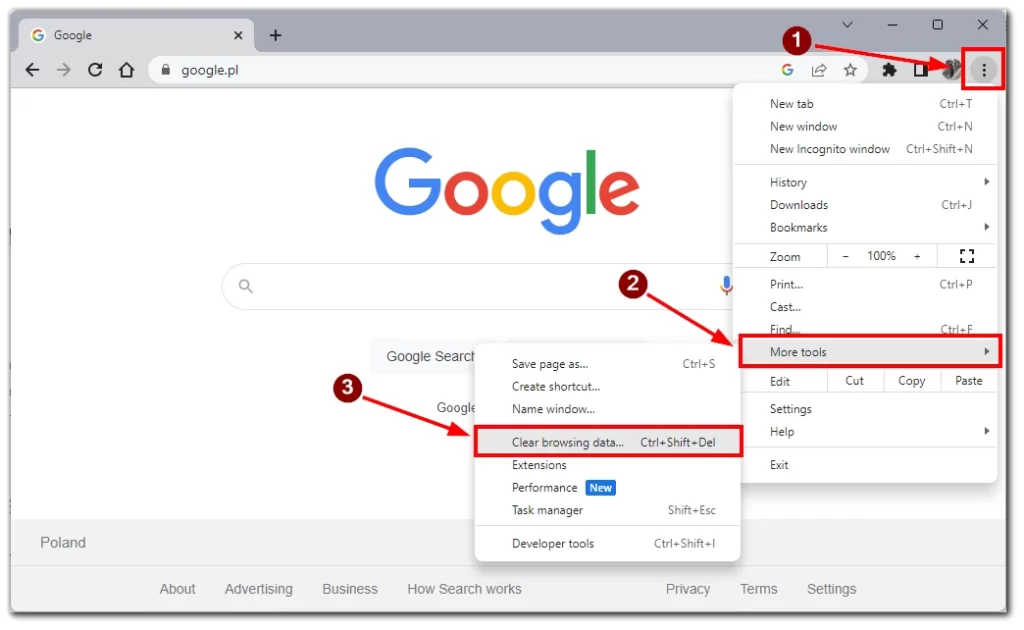Increase zoom with plus button
1024x630 pixels.
917,256
